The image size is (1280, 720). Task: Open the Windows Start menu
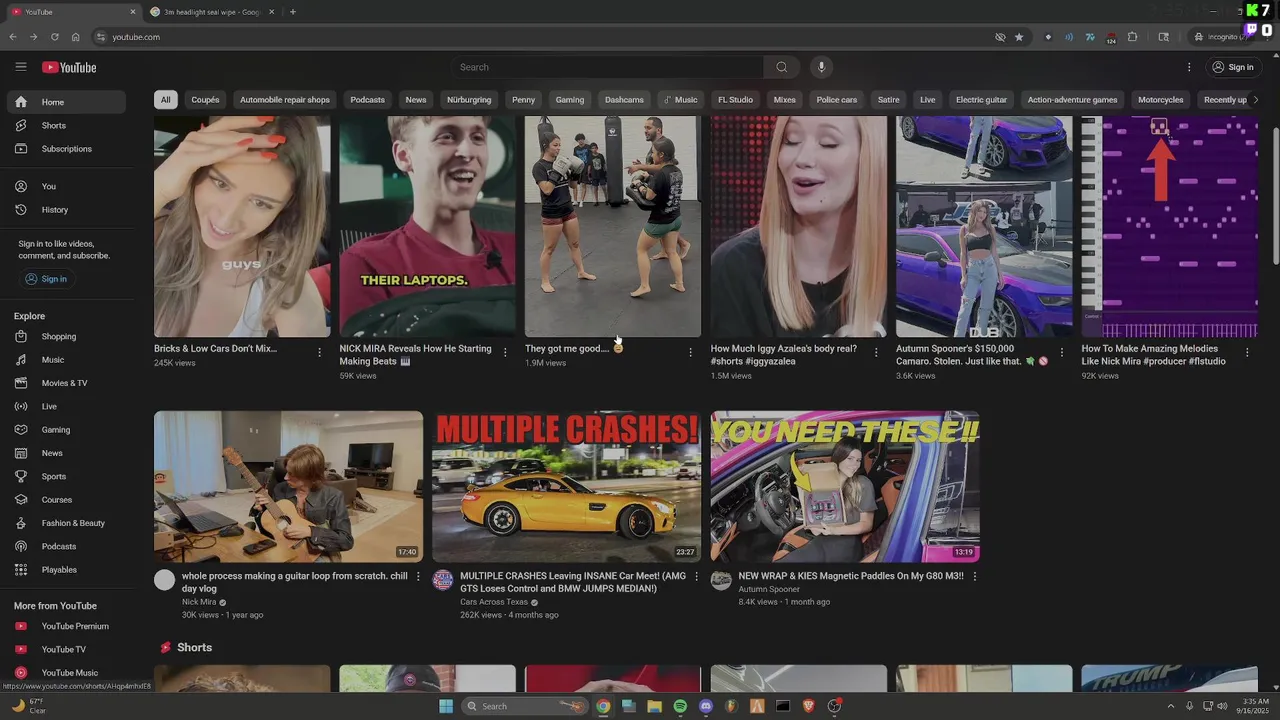[x=446, y=706]
